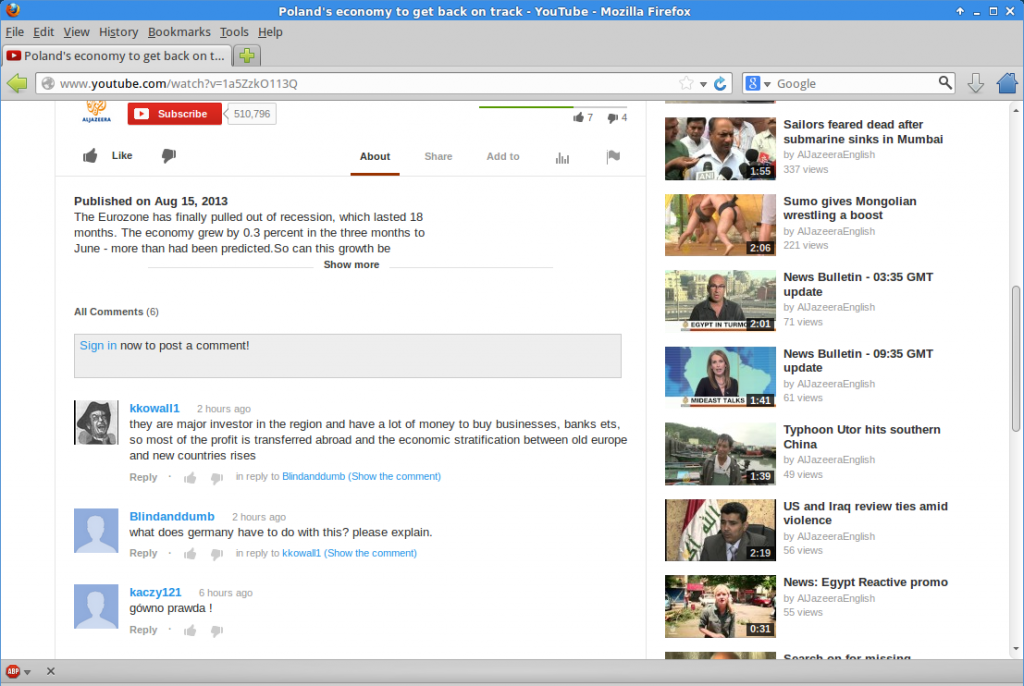
Task: Open a new tab with the plus icon
Action: 248,56
